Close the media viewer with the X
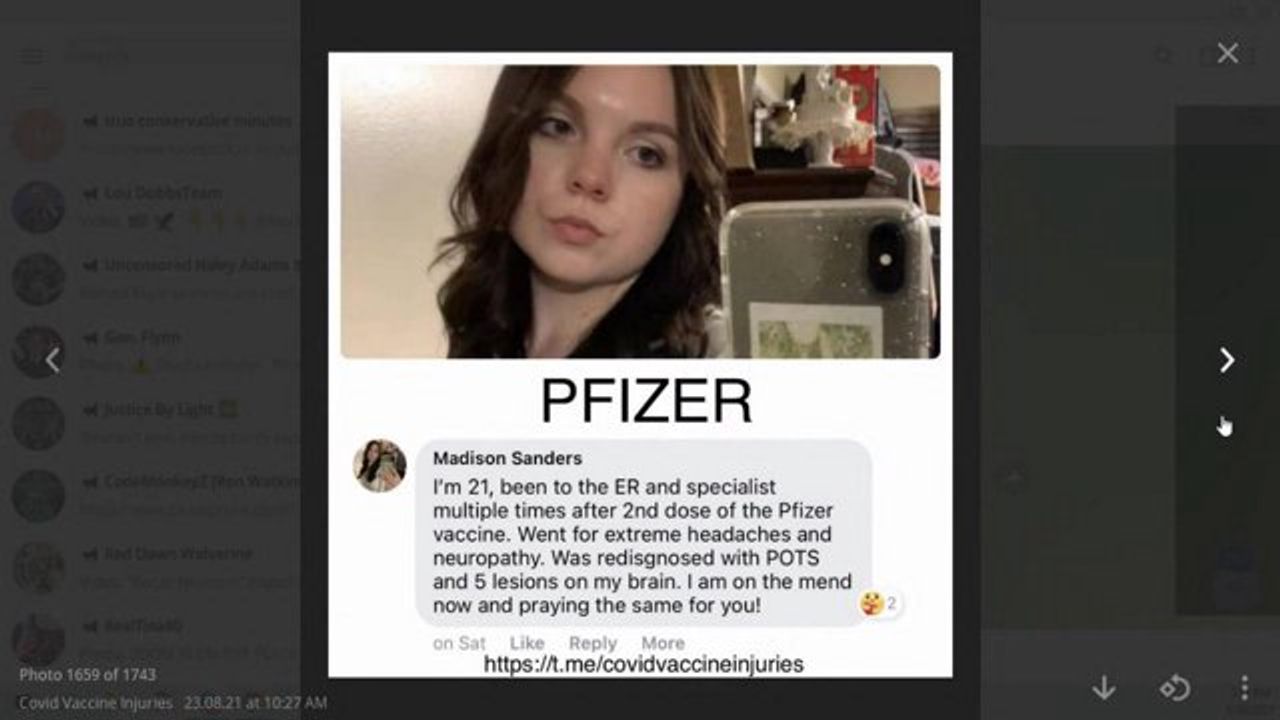 1228,53
